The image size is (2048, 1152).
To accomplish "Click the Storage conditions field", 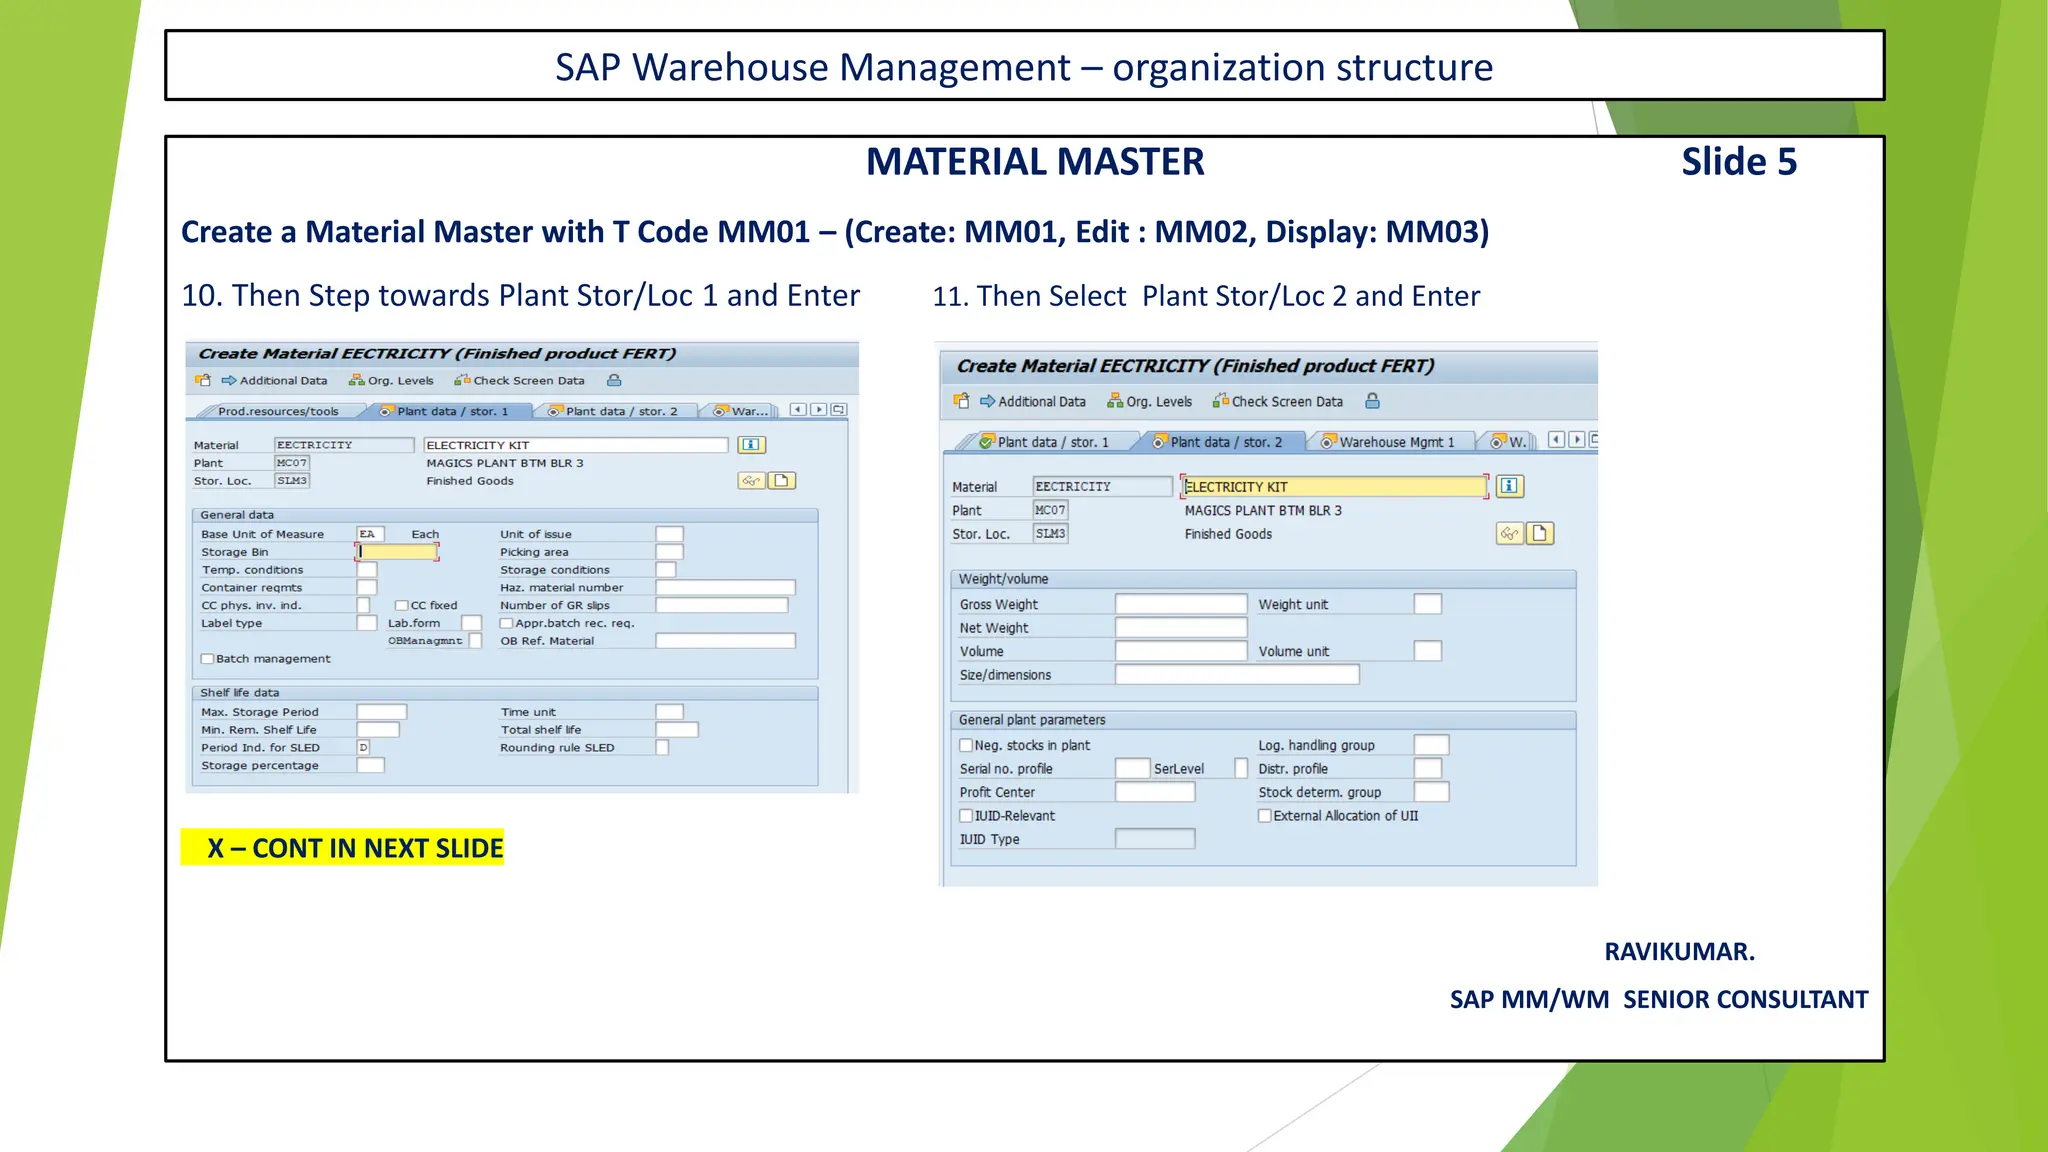I will [666, 570].
